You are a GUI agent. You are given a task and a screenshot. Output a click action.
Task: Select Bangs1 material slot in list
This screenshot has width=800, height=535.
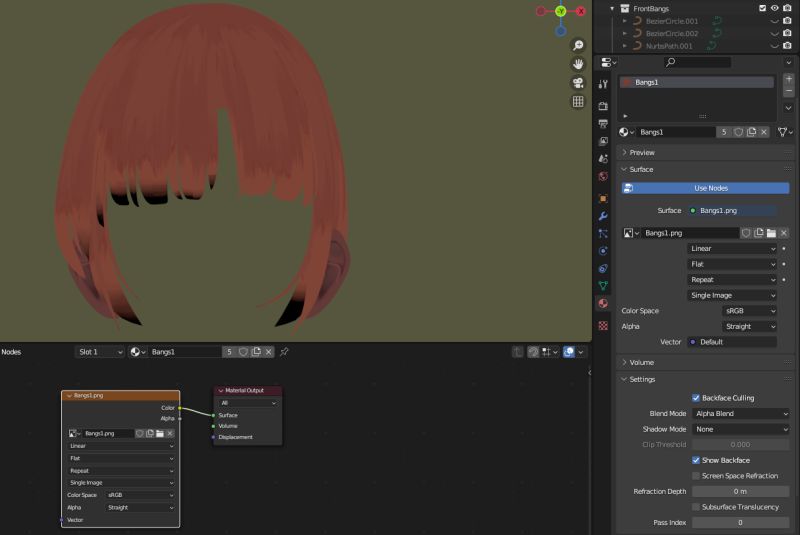[696, 82]
